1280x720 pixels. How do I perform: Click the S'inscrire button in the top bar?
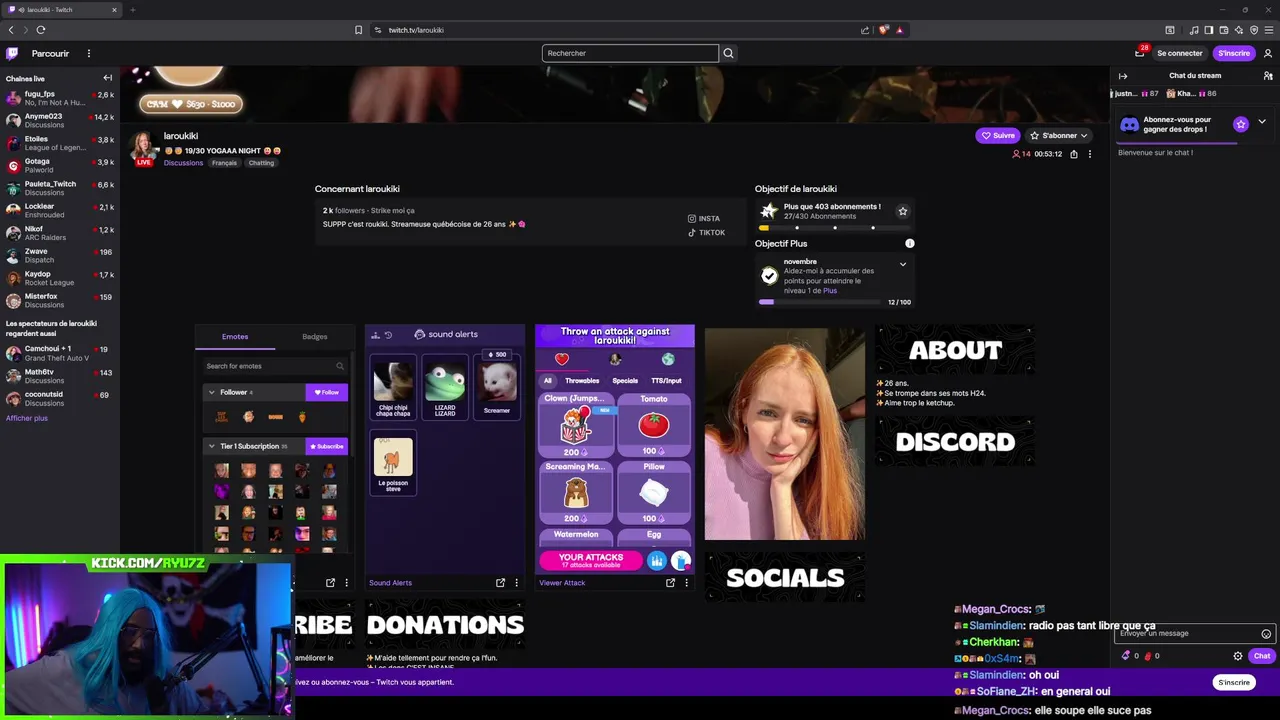click(x=1234, y=53)
